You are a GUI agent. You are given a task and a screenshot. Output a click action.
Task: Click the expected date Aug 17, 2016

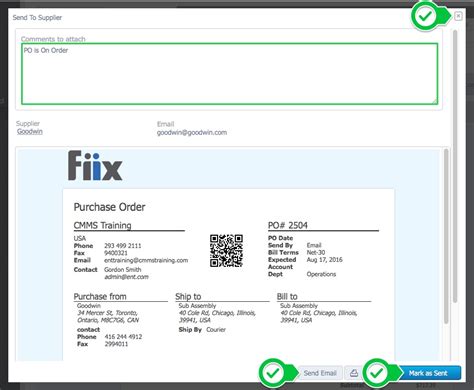pyautogui.click(x=324, y=260)
